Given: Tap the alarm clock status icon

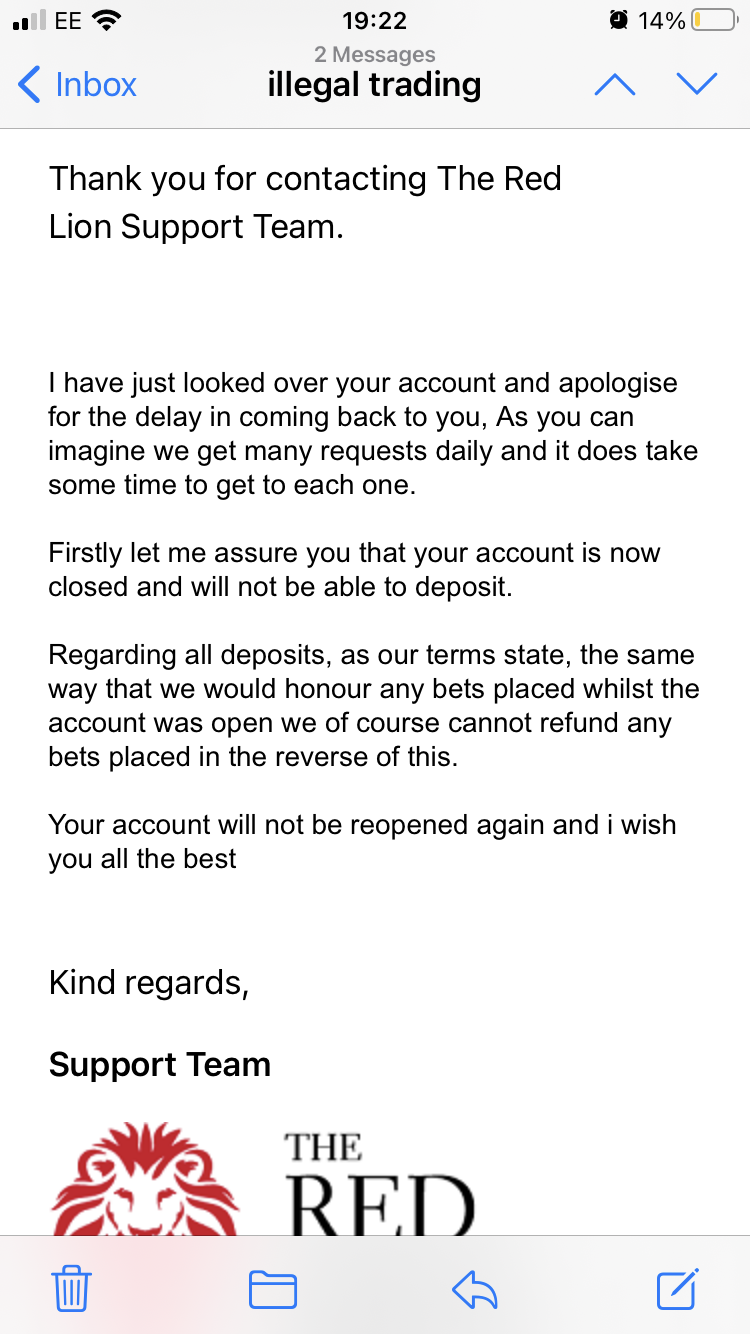Looking at the screenshot, I should 620,20.
